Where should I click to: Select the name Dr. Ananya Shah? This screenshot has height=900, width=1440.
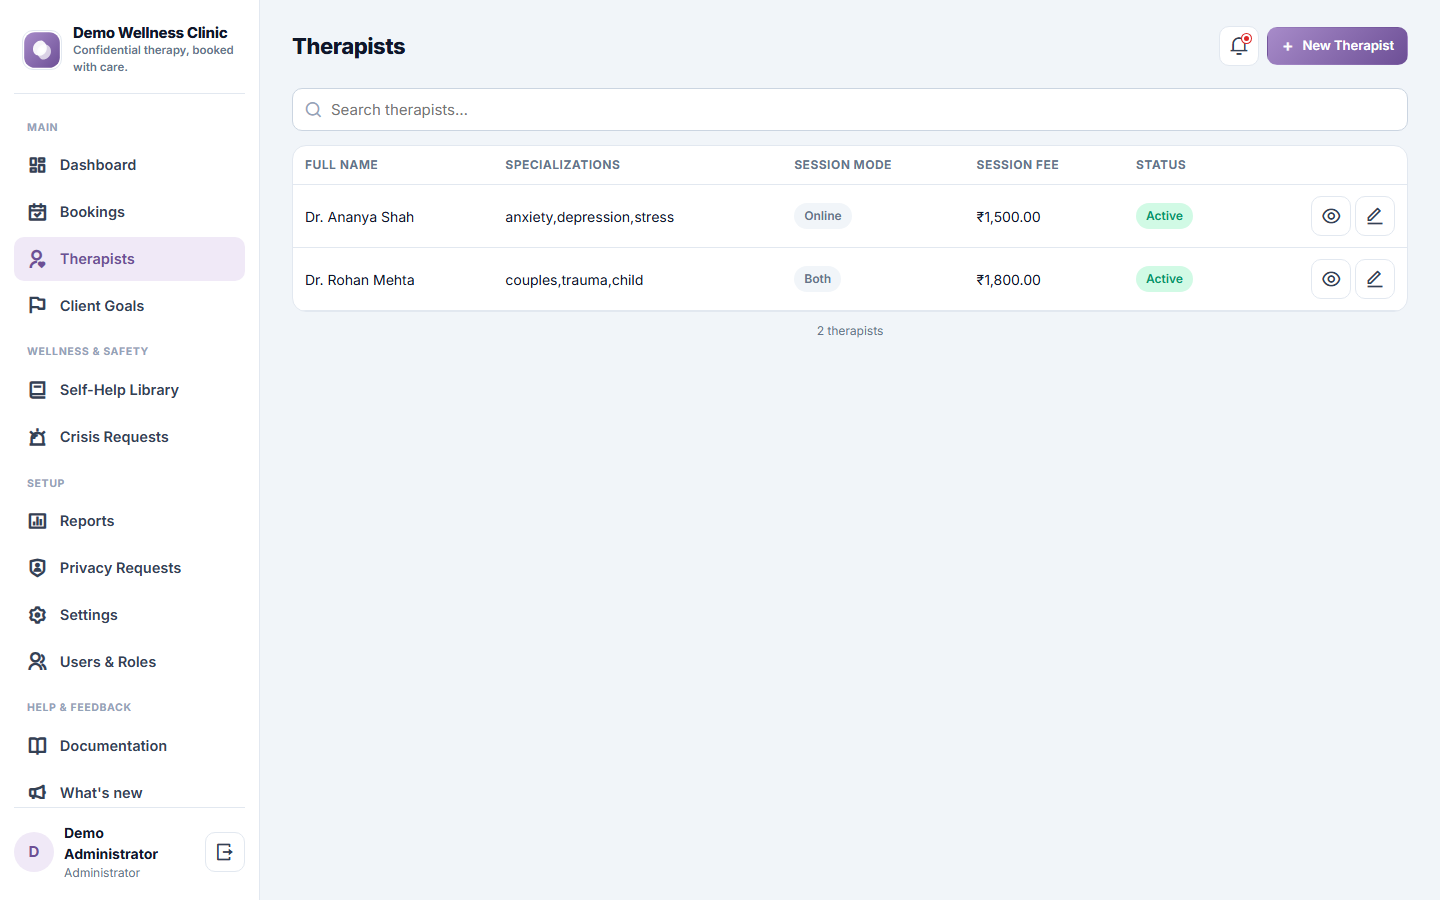[x=359, y=217]
